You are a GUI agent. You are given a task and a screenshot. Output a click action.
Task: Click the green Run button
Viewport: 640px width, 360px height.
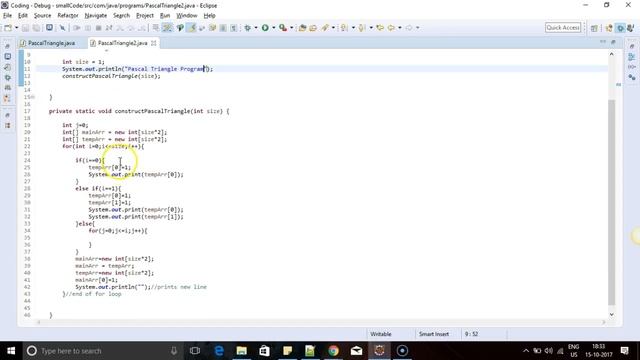(x=265, y=28)
